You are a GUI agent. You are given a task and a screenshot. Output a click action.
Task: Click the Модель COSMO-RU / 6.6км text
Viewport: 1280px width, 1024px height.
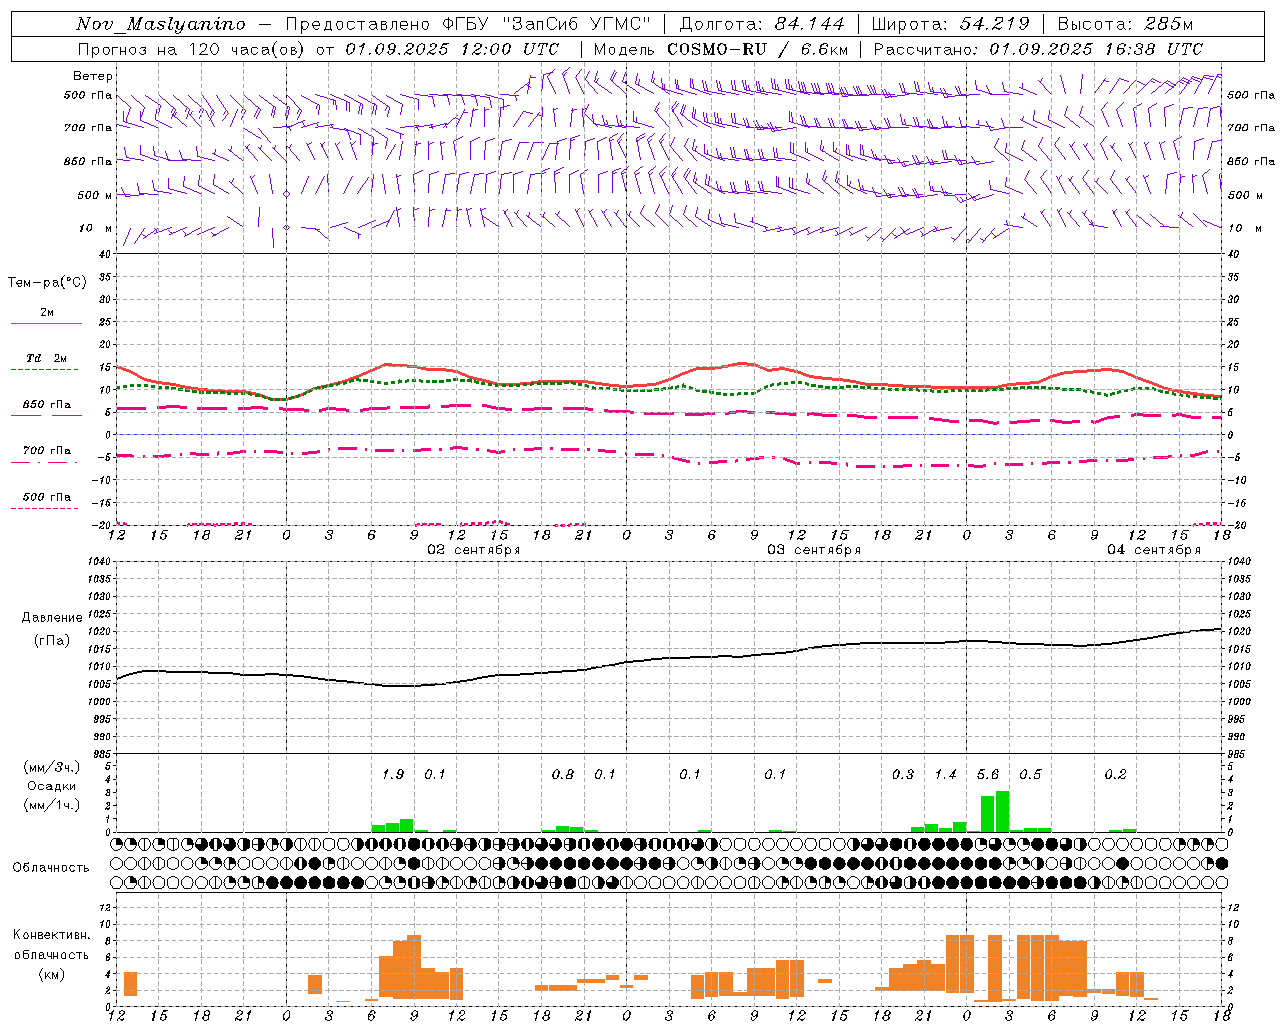(721, 49)
